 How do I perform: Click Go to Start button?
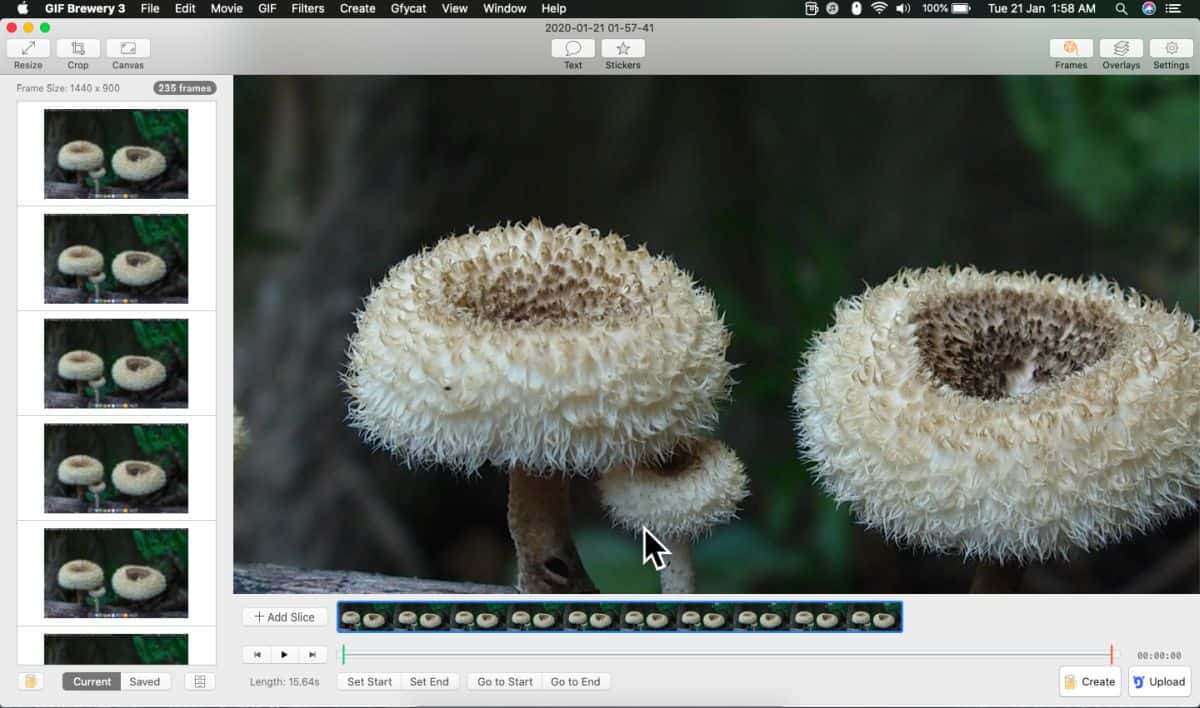coord(505,682)
